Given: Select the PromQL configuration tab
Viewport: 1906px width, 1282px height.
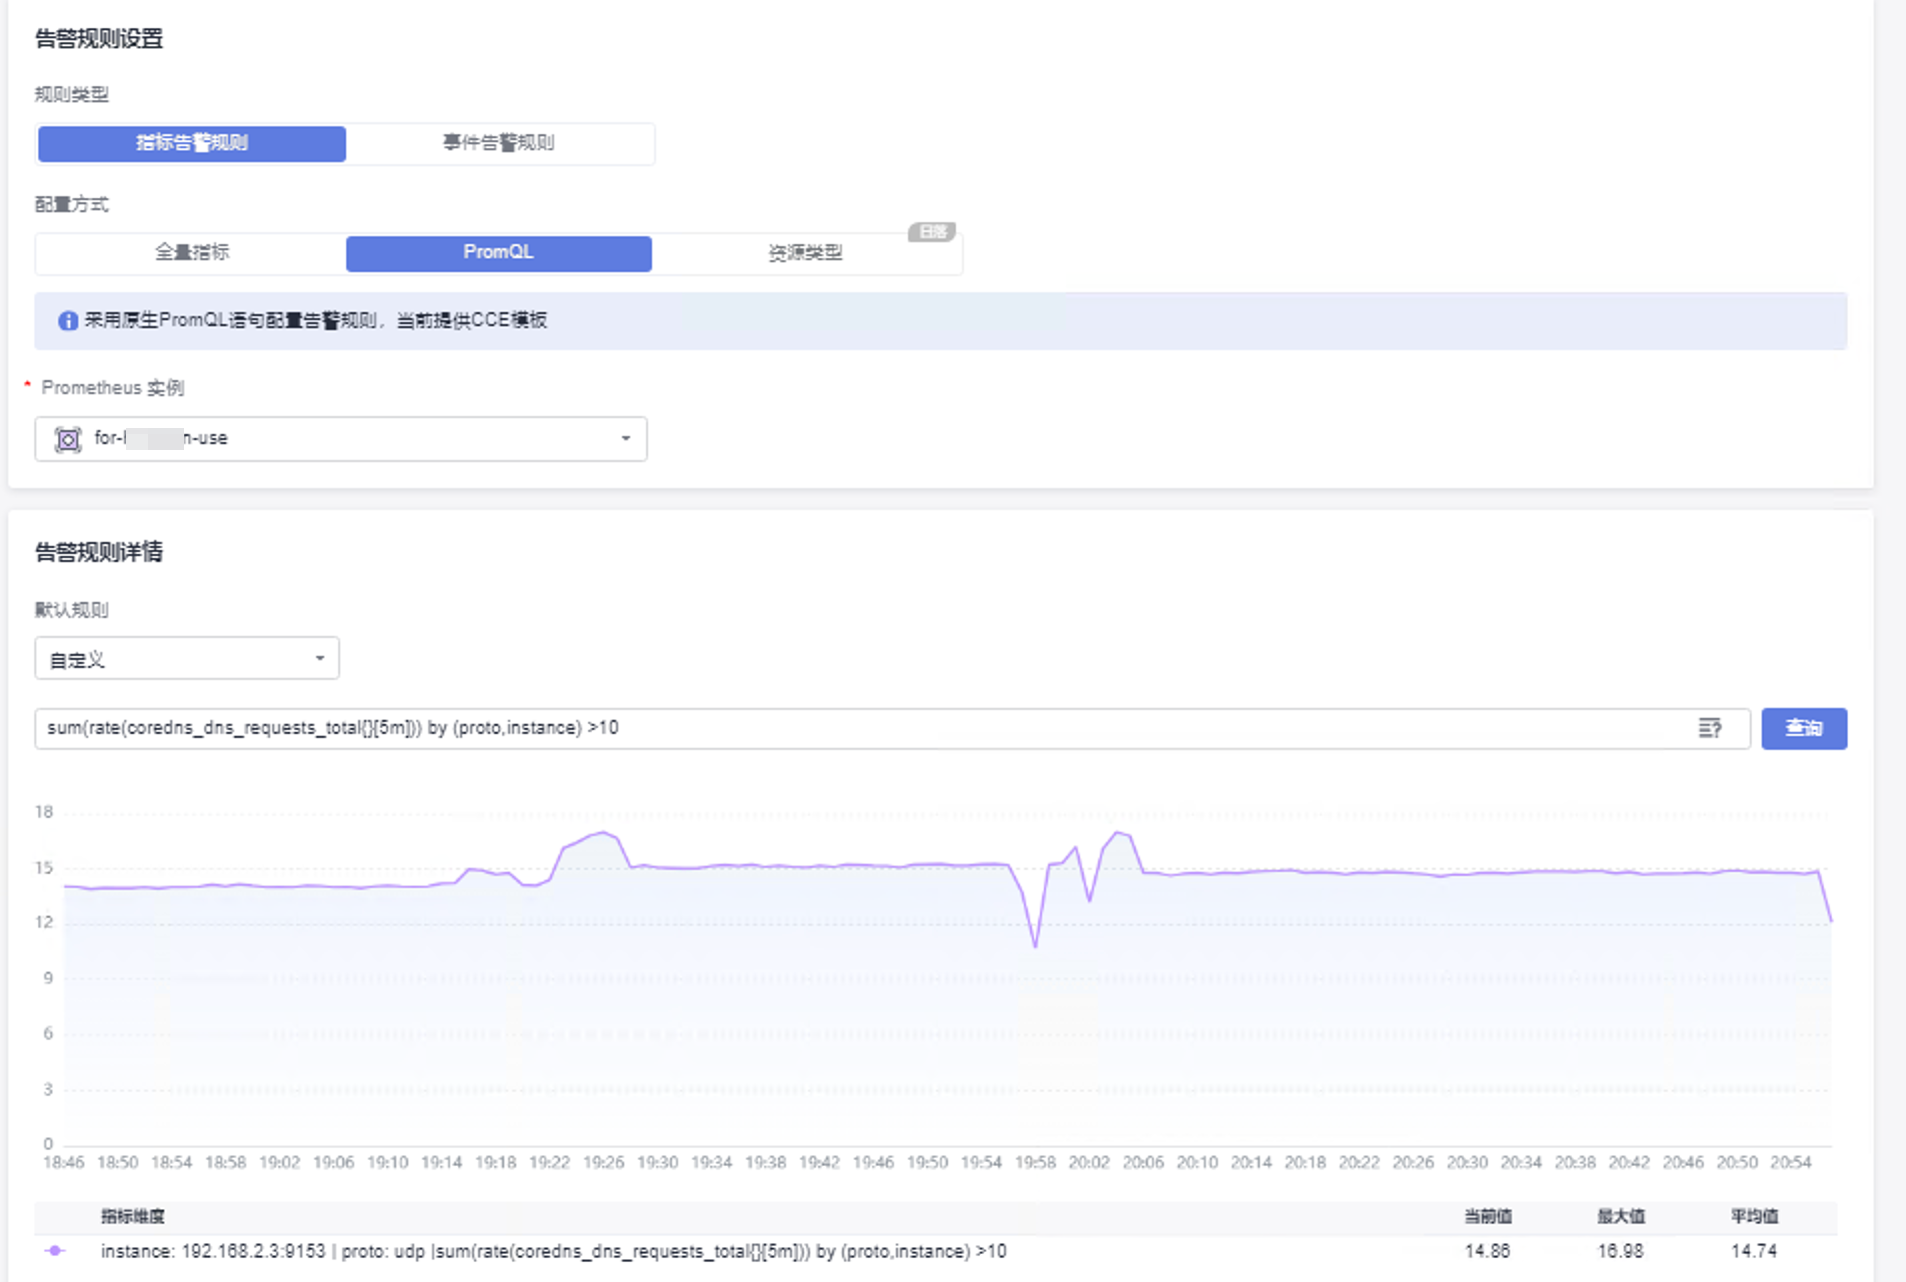Looking at the screenshot, I should [498, 253].
